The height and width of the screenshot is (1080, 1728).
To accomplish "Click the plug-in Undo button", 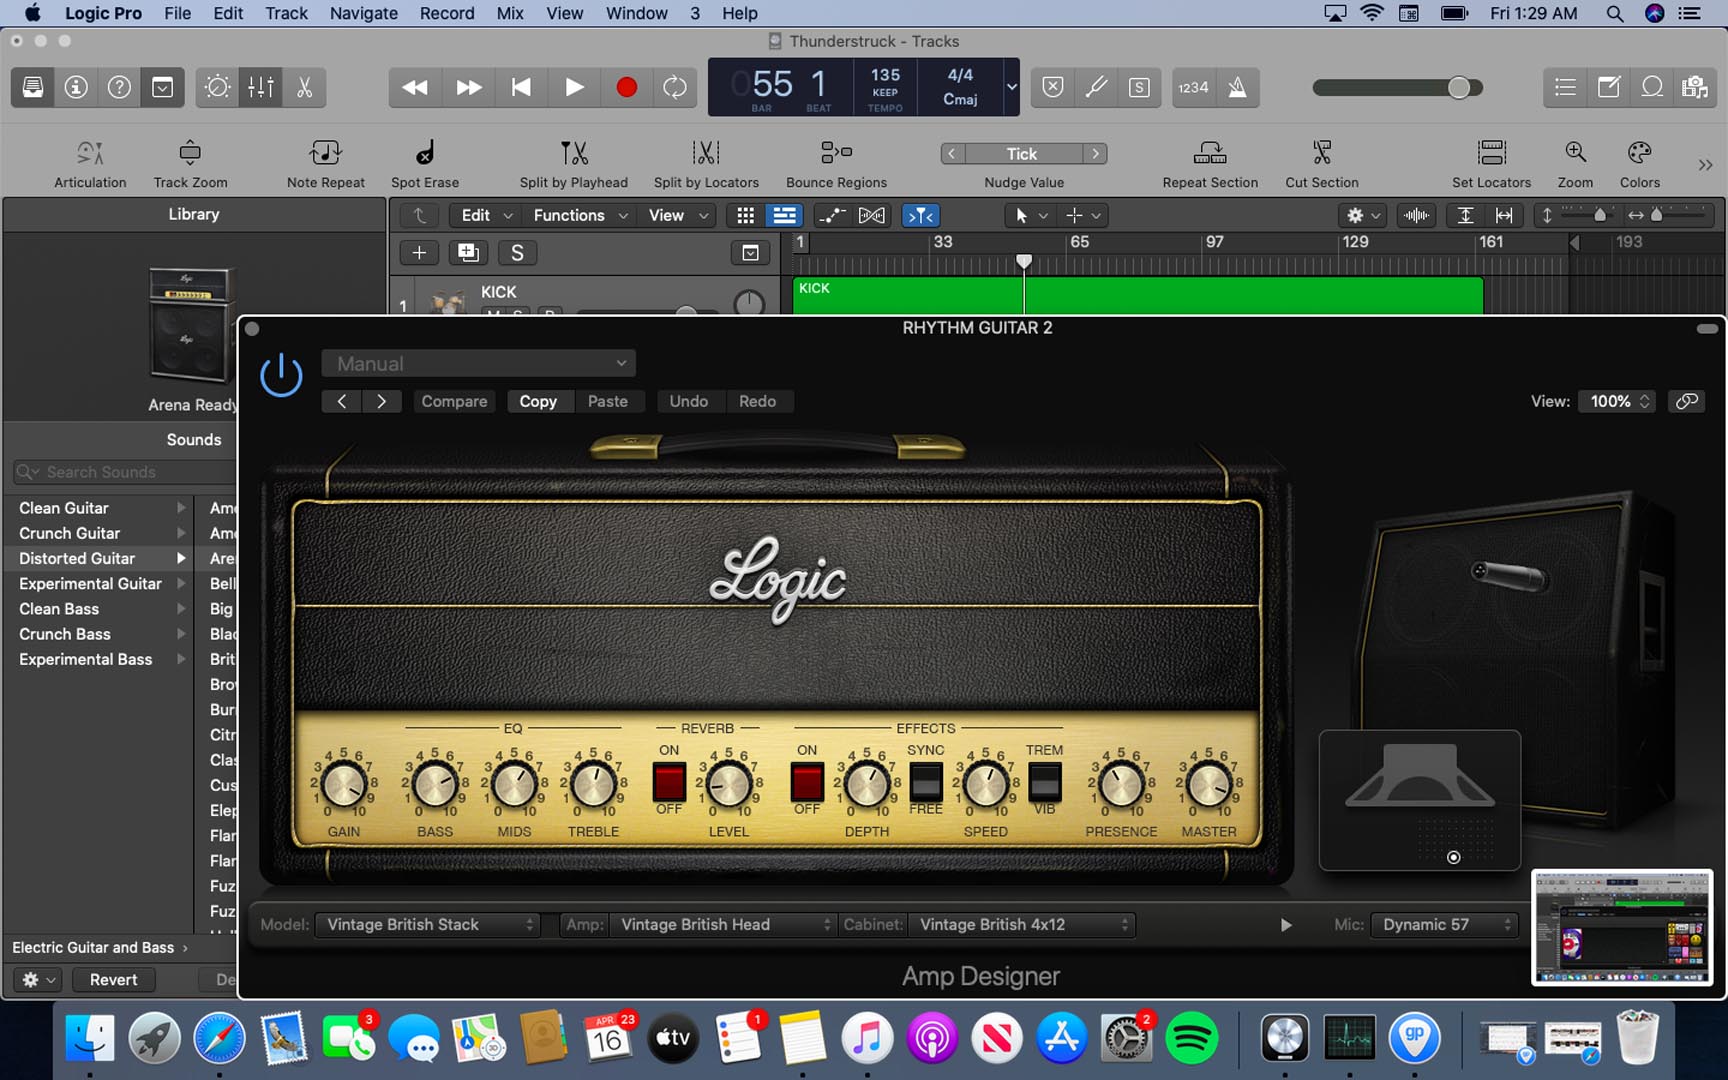I will coord(689,401).
